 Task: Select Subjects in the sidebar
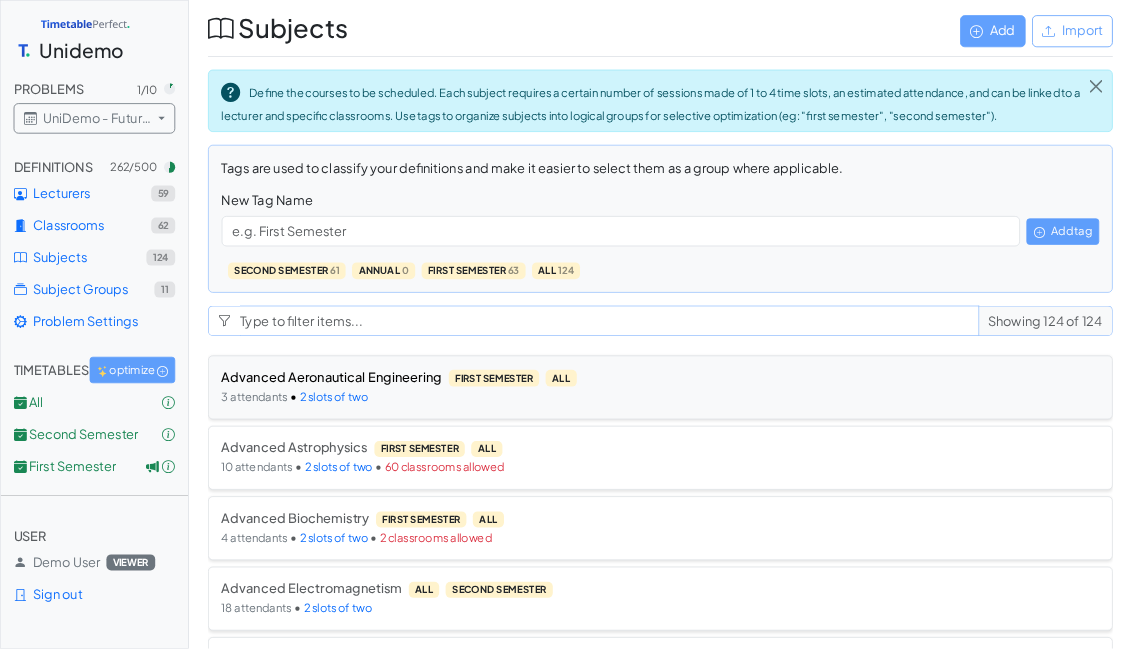60,258
